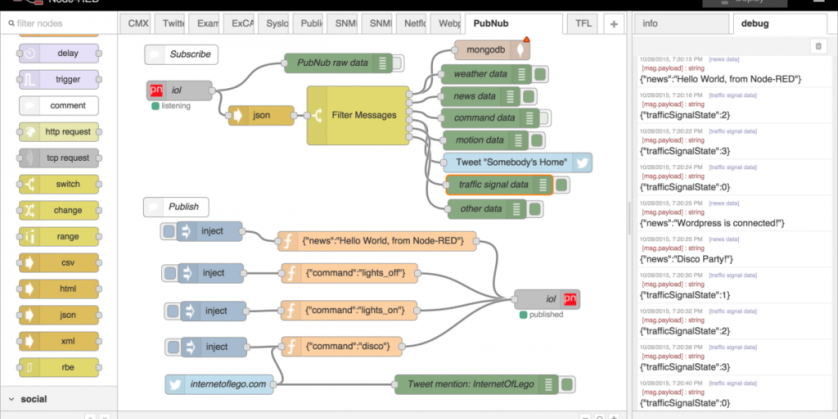The height and width of the screenshot is (419, 838).
Task: Select the json parser node on canvas
Action: [x=261, y=115]
